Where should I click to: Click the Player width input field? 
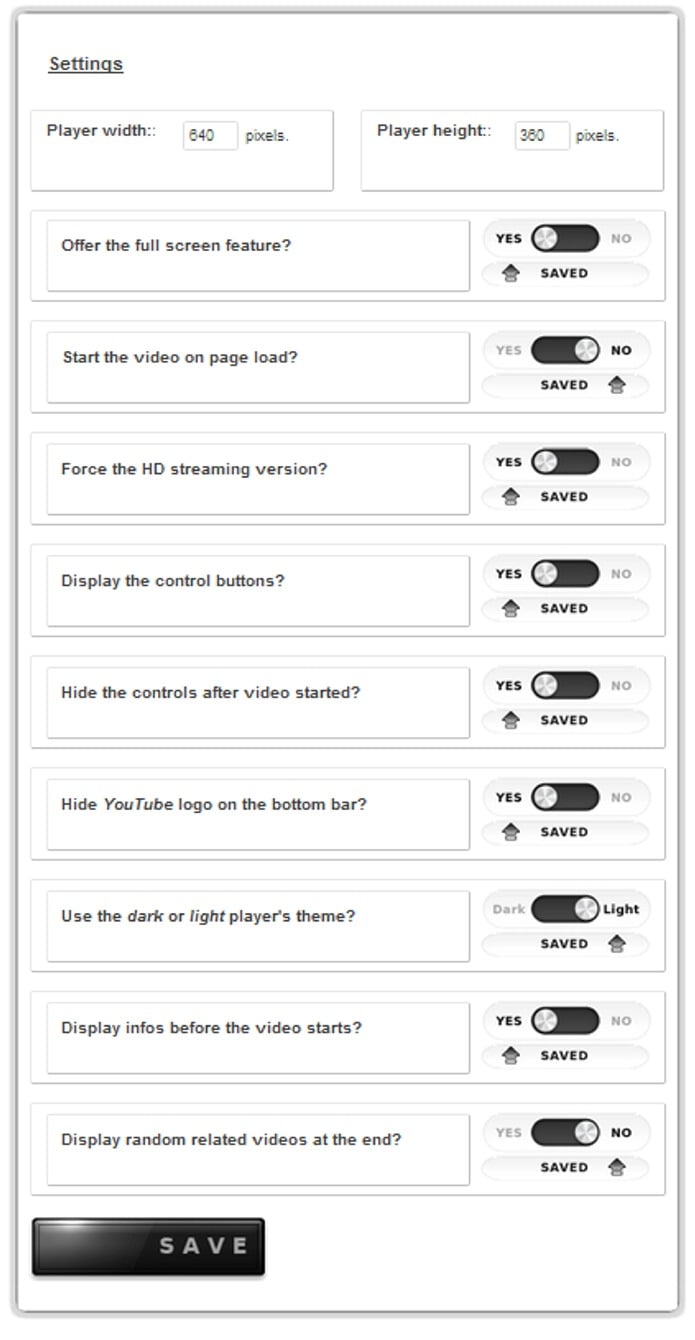pyautogui.click(x=210, y=136)
